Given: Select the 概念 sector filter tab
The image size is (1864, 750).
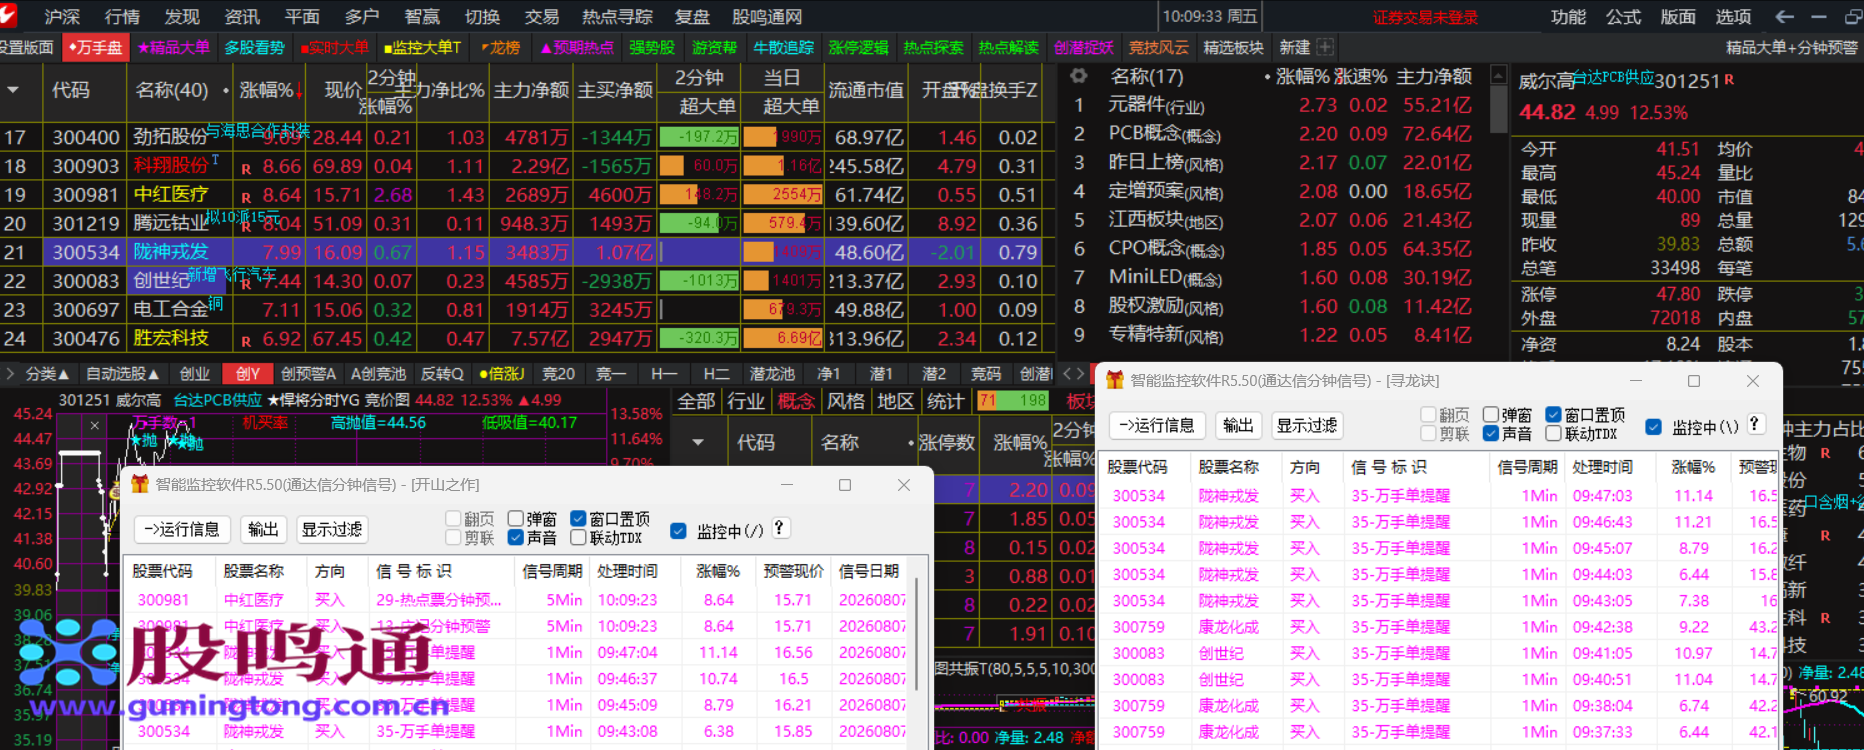Looking at the screenshot, I should pos(796,401).
